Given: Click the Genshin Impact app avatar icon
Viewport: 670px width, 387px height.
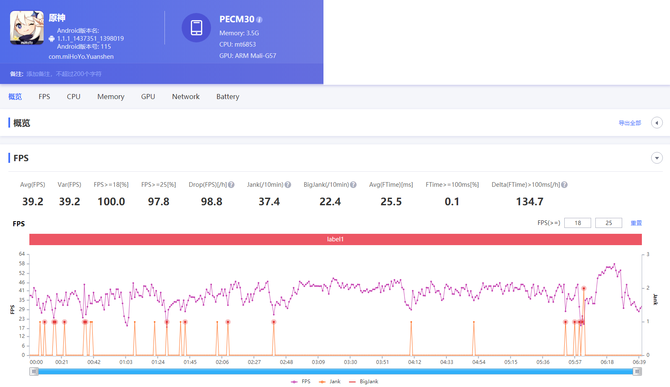Looking at the screenshot, I should click(x=27, y=28).
